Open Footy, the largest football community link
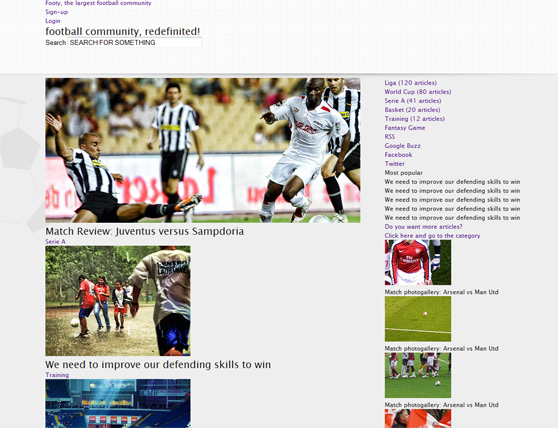 [x=98, y=3]
